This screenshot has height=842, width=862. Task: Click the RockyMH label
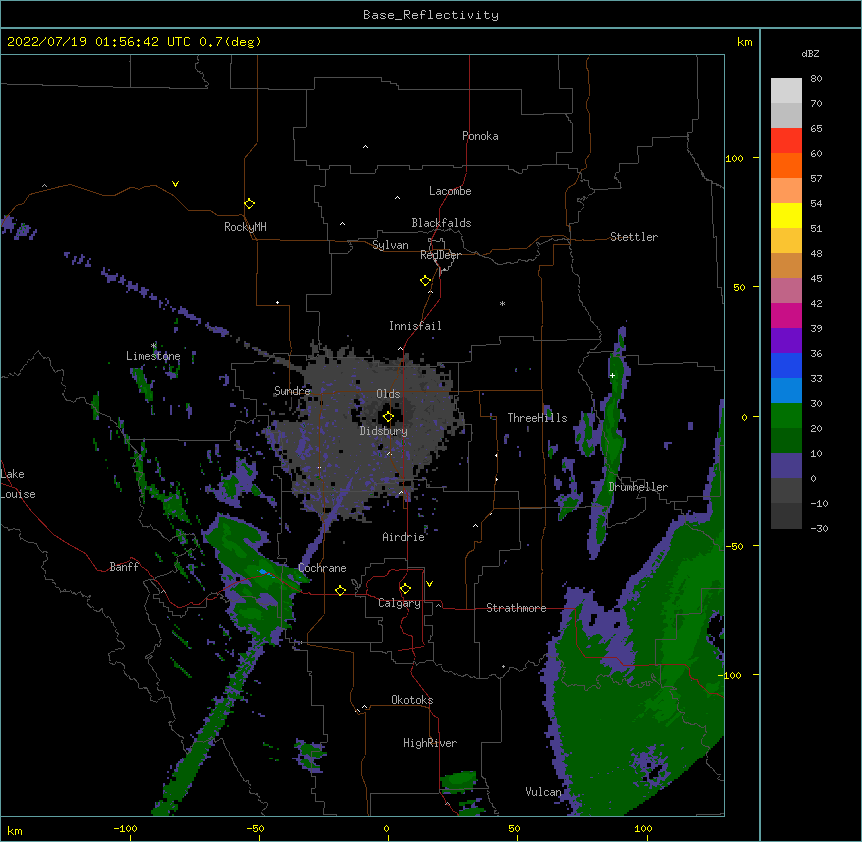pos(245,227)
